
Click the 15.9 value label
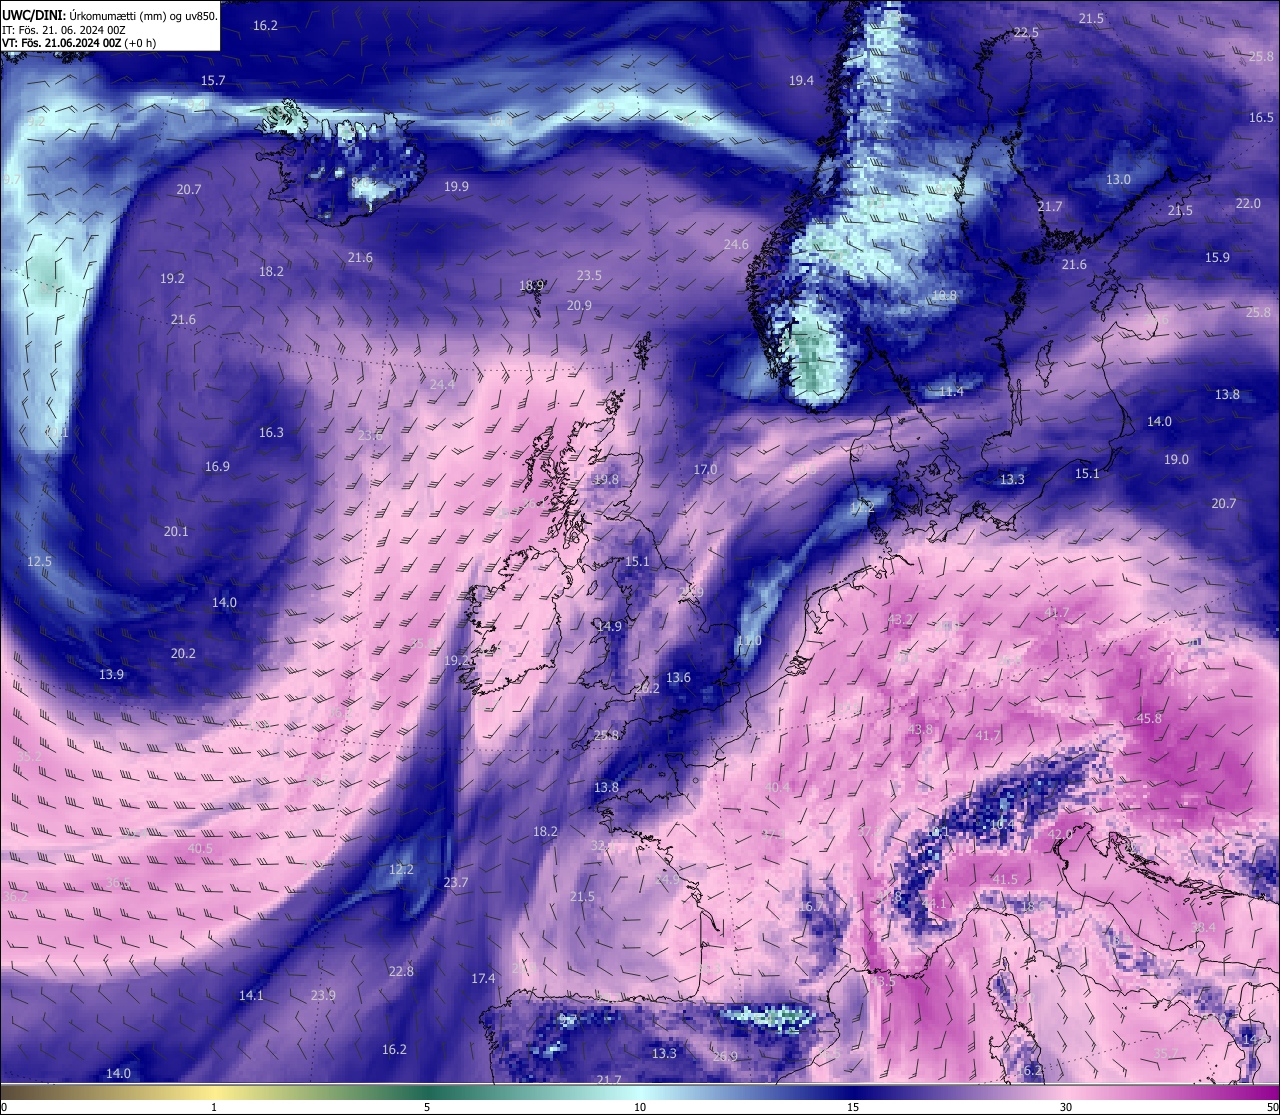[1217, 257]
